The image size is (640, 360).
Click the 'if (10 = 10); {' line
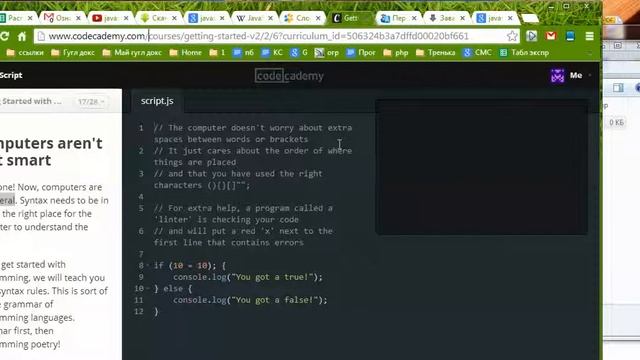coord(190,266)
